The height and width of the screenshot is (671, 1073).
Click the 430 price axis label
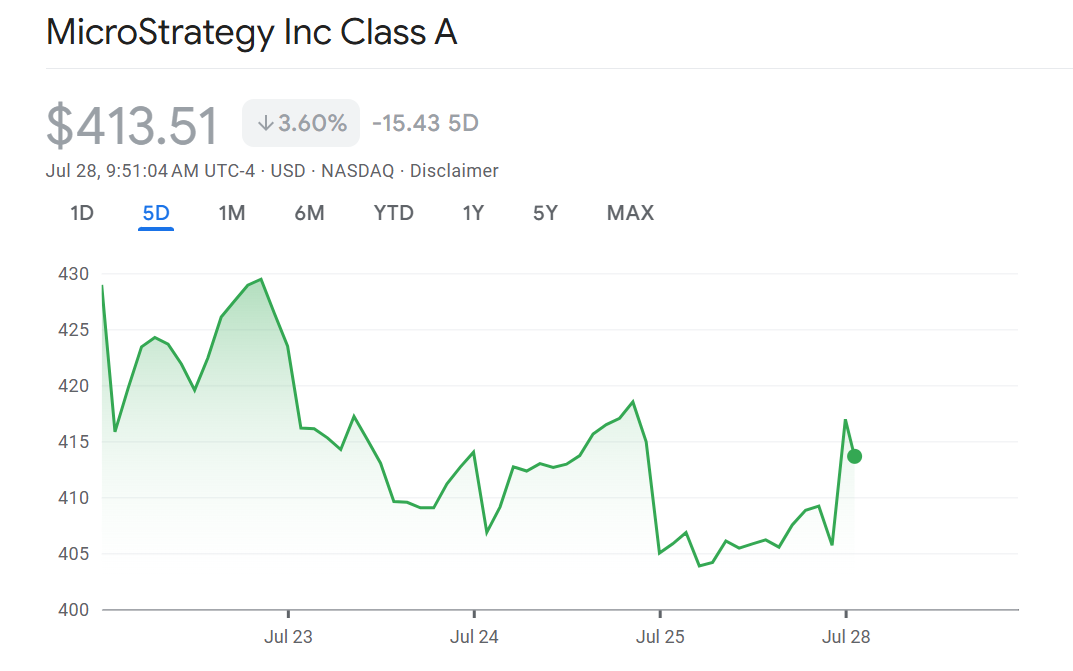73,274
